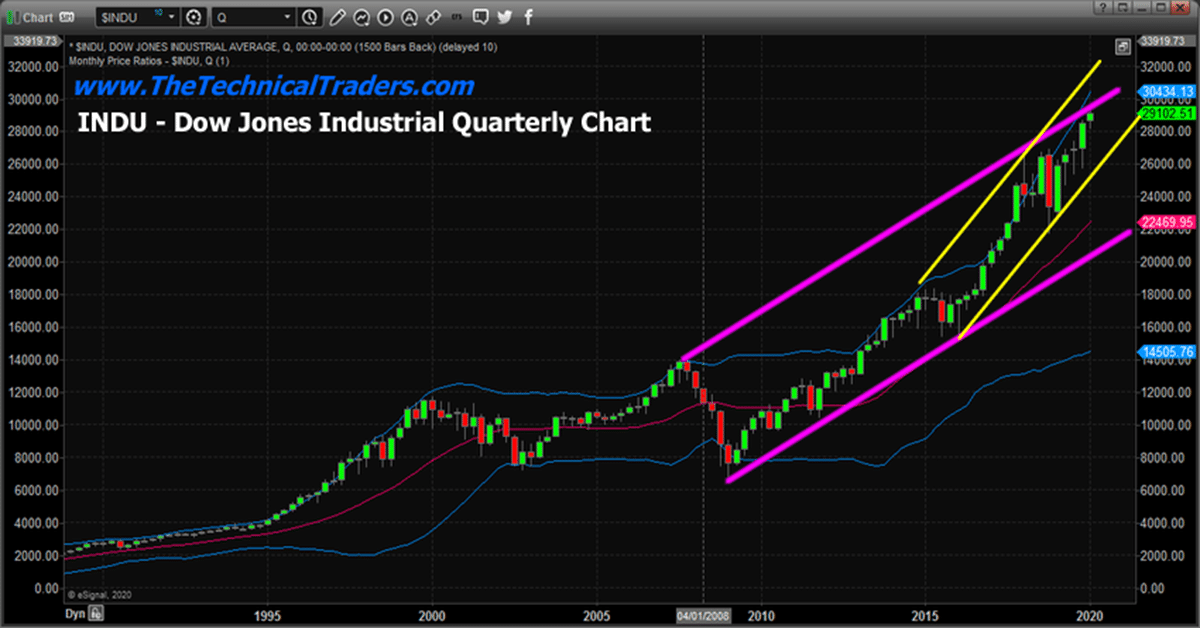1200x628 pixels.
Task: Click the symbol link gear icon
Action: pyautogui.click(x=193, y=17)
